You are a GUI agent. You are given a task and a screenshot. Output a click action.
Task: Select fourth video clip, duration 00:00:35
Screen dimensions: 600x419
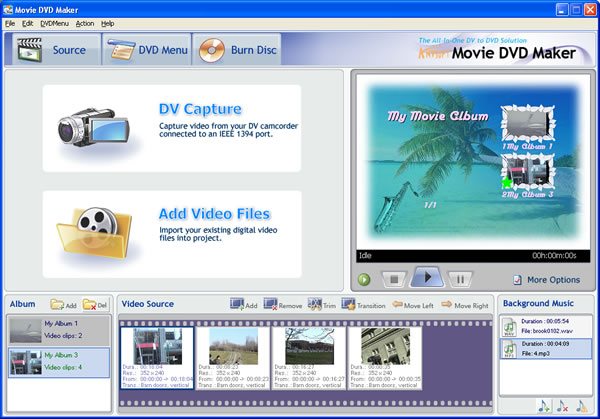click(385, 358)
